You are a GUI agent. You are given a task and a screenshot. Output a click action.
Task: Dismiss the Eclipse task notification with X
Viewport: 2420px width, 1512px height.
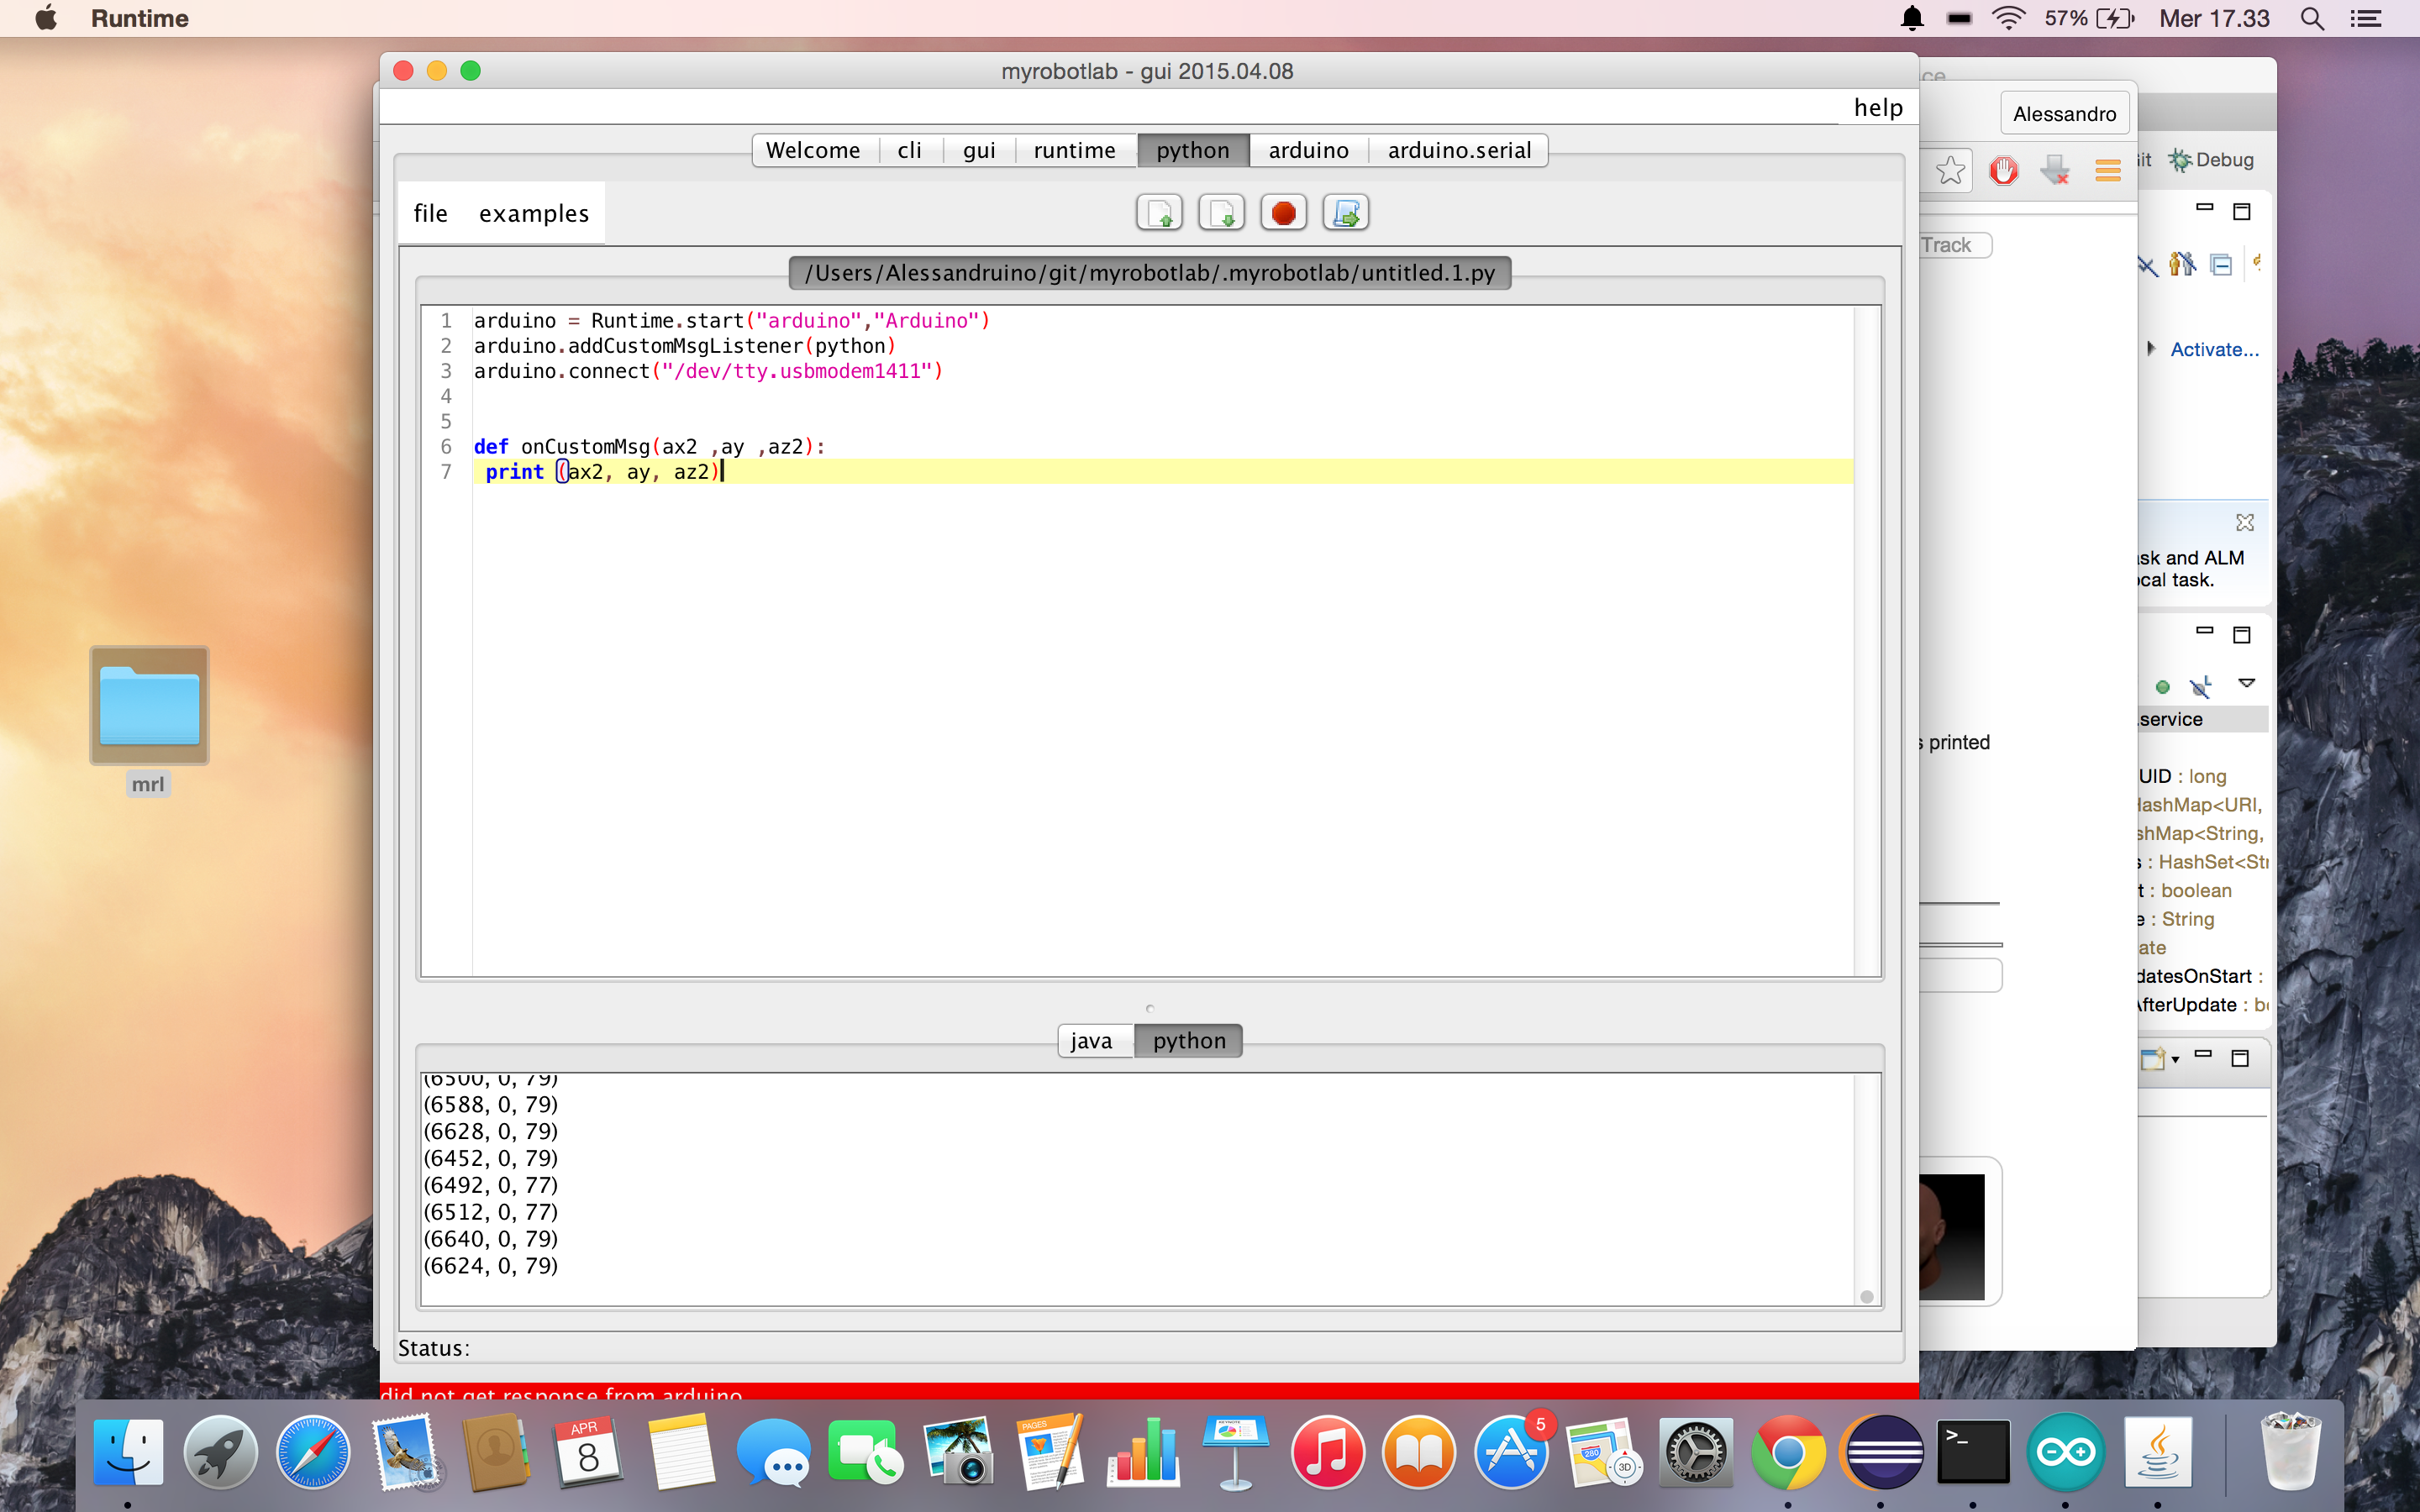(x=2244, y=522)
